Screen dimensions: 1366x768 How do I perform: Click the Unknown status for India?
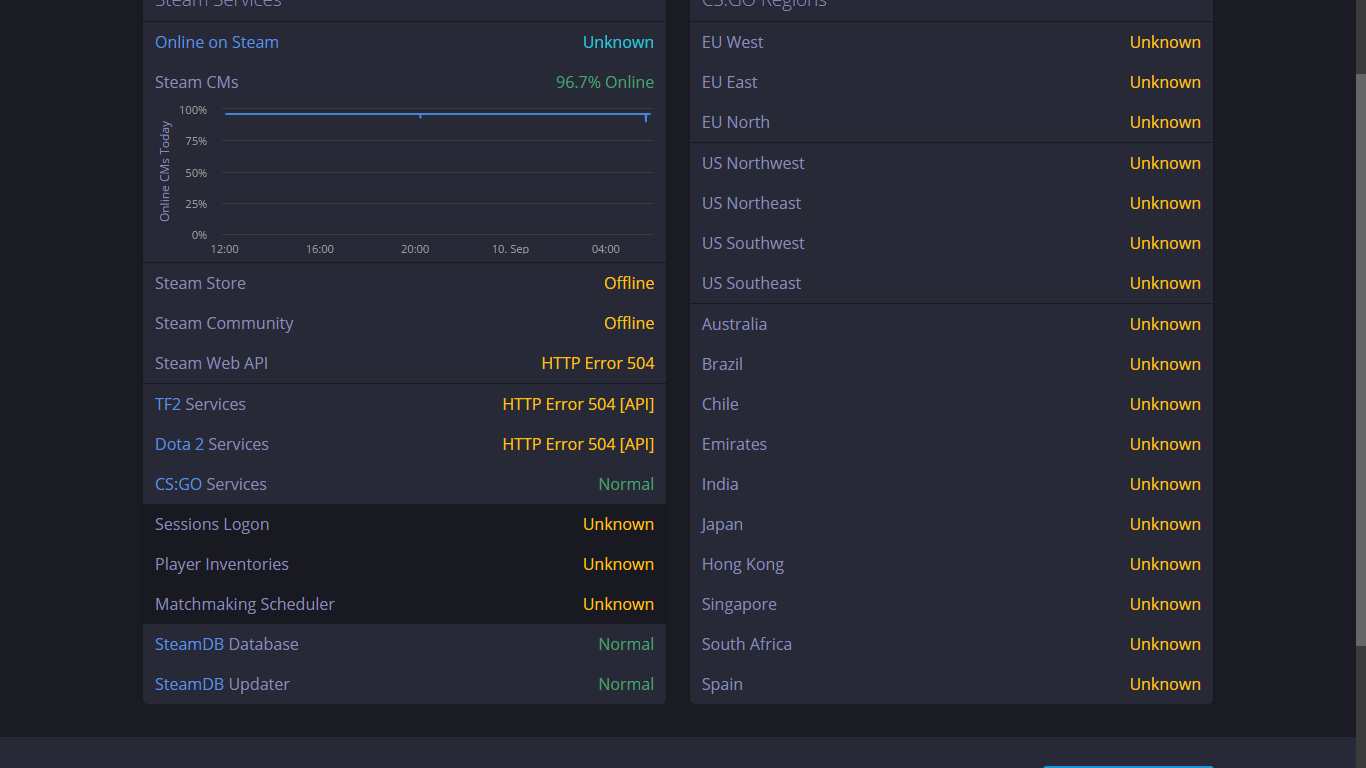[1165, 484]
